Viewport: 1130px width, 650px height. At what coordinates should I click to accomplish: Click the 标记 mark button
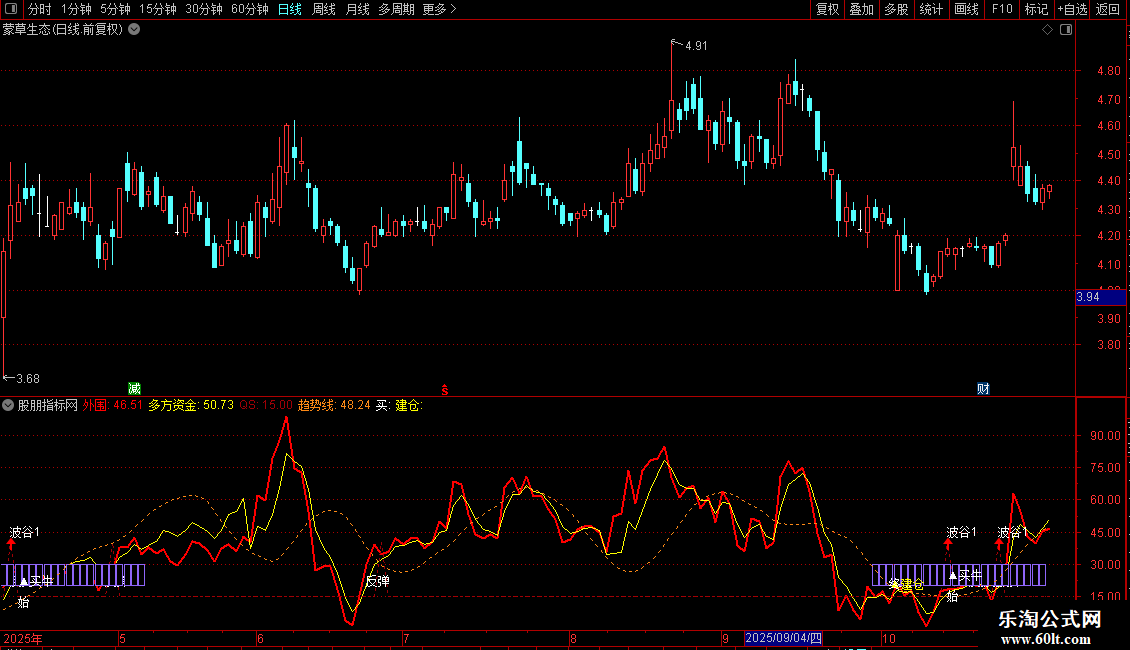(x=1036, y=9)
